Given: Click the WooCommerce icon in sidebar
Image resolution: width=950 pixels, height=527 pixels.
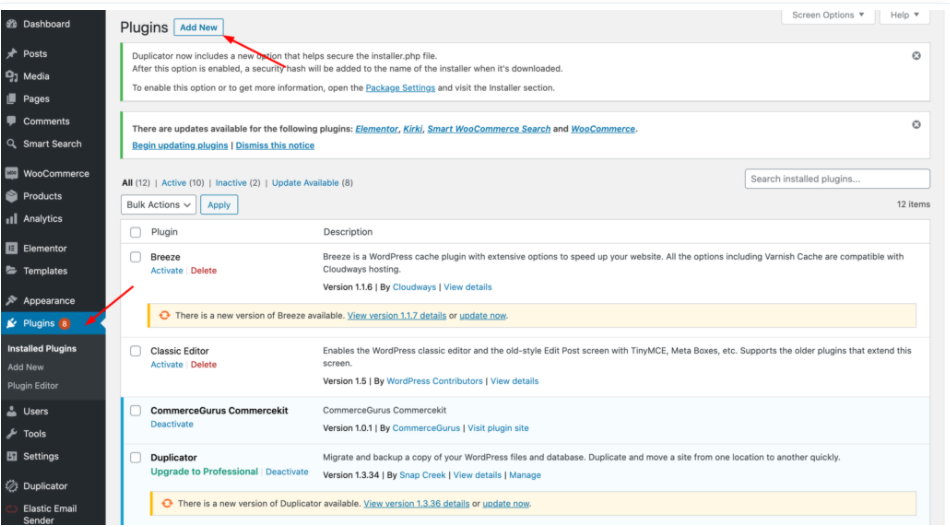Looking at the screenshot, I should coord(12,173).
